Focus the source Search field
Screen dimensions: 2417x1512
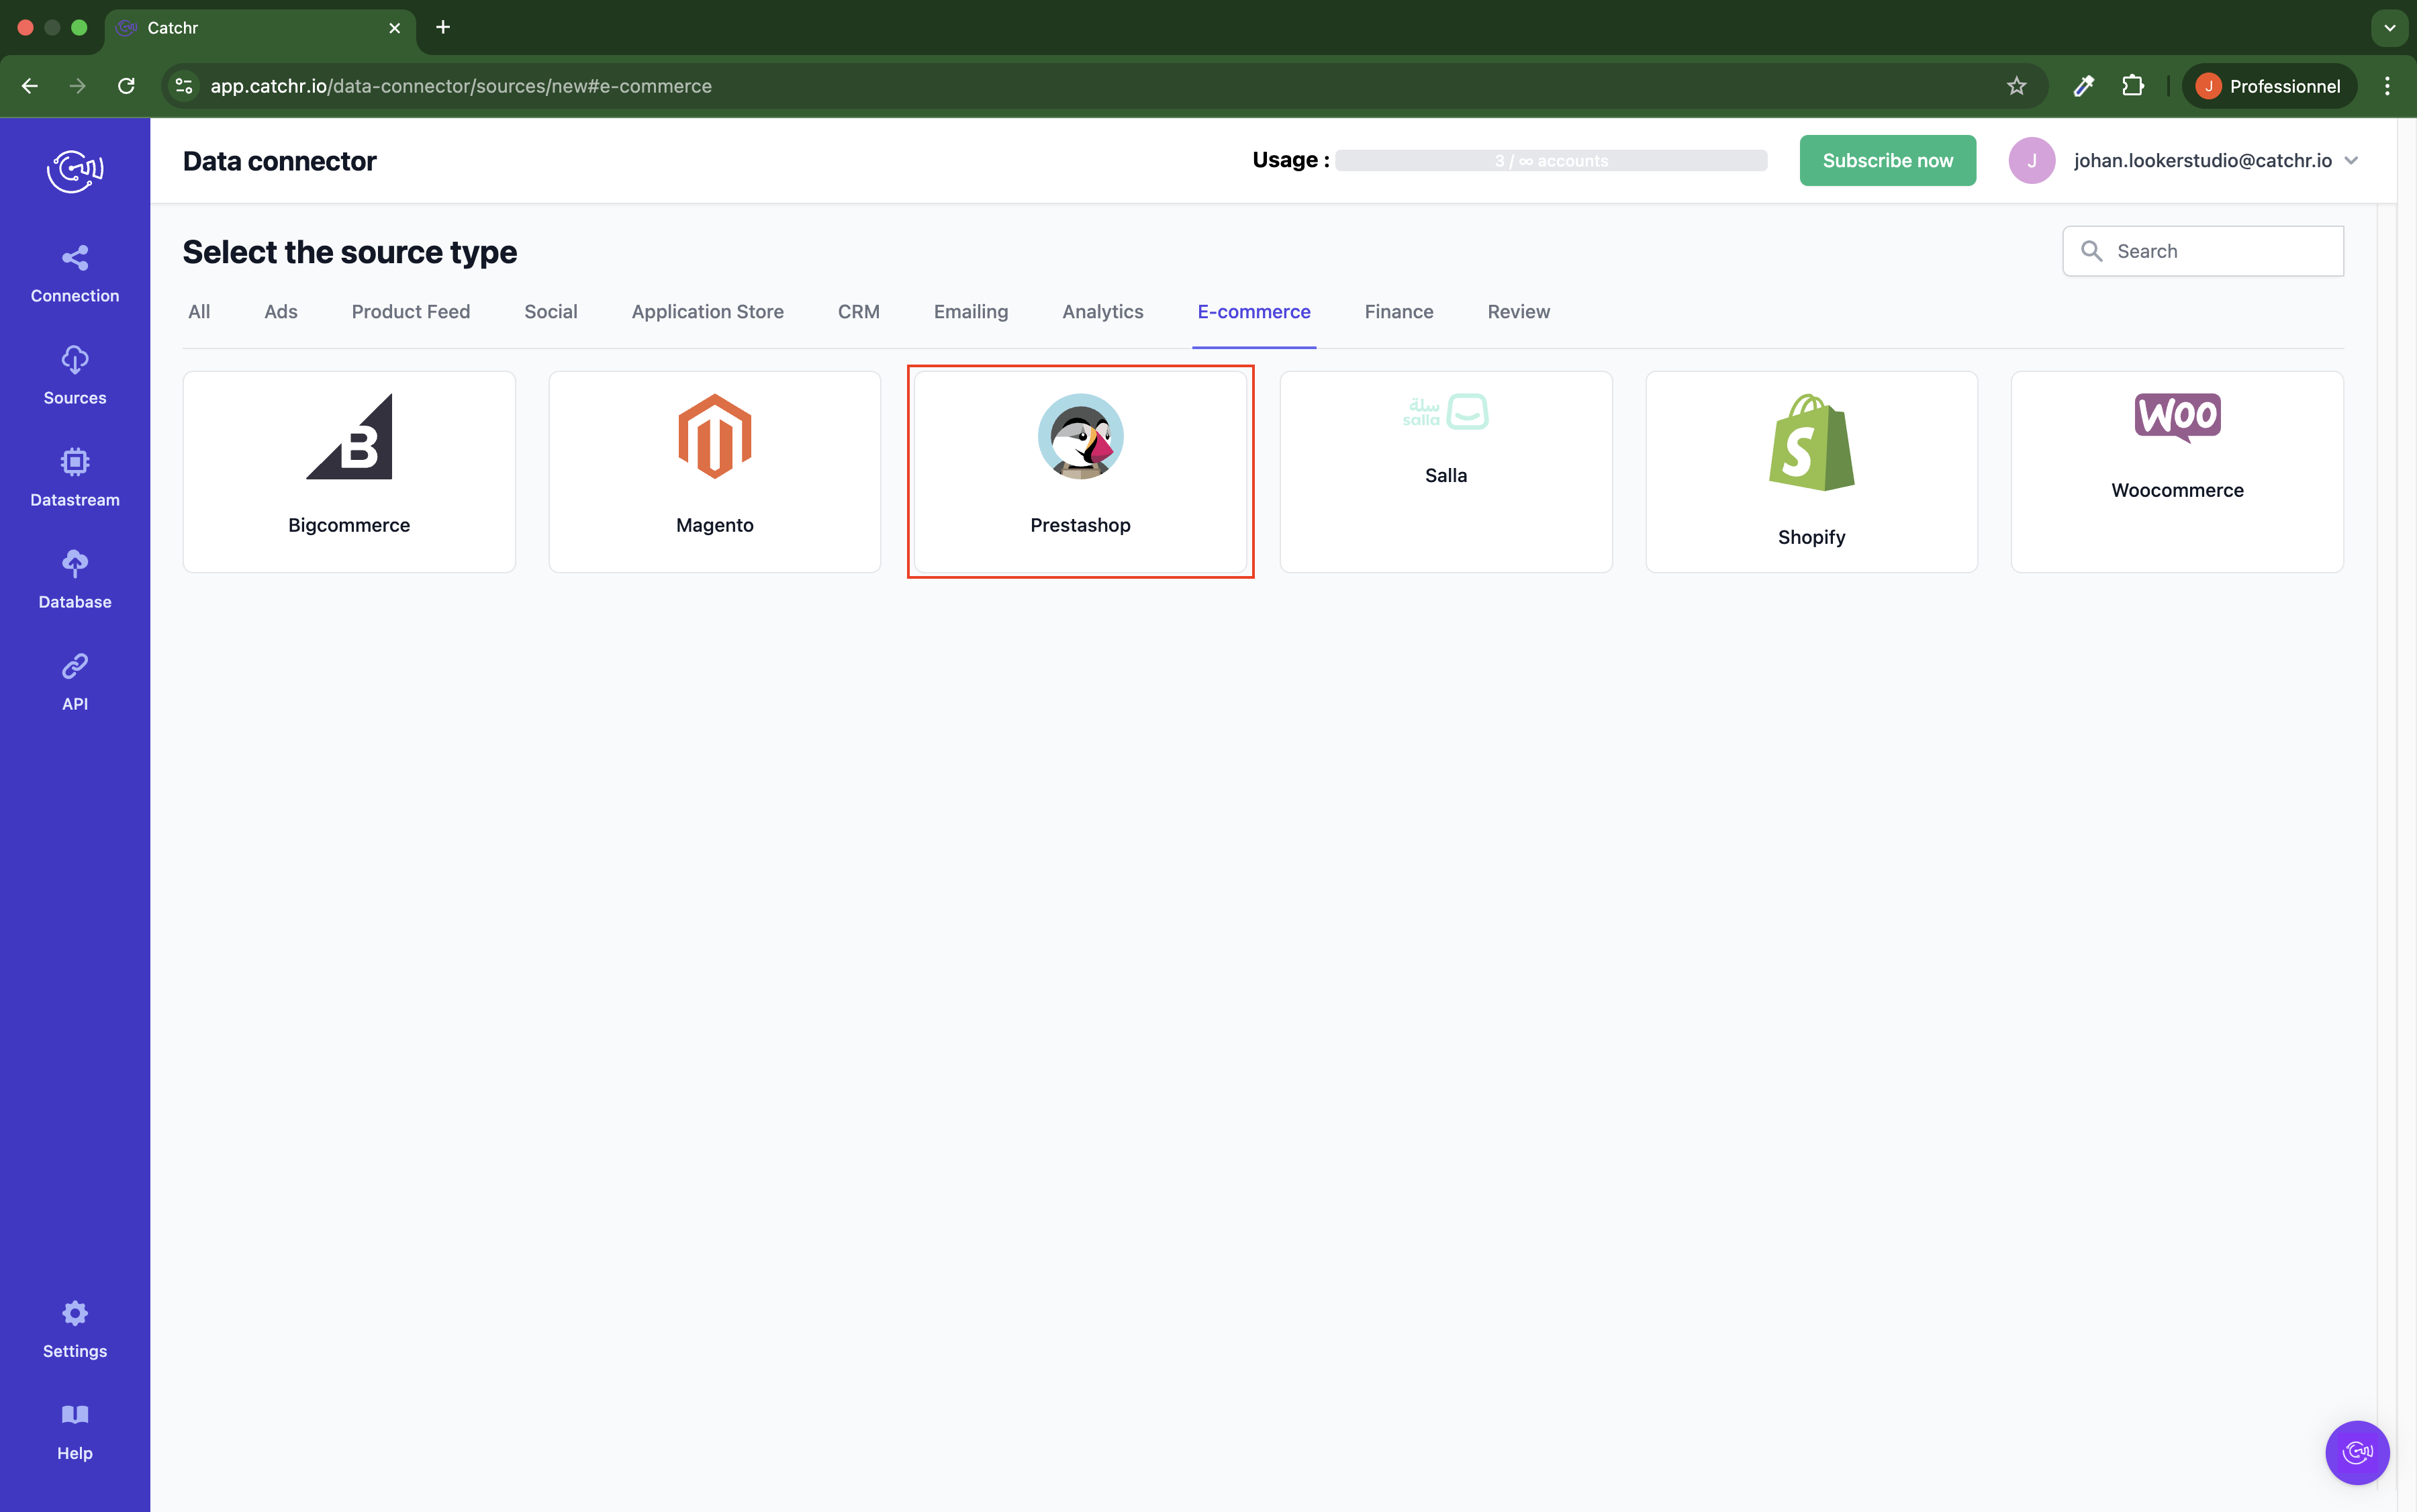[2203, 251]
